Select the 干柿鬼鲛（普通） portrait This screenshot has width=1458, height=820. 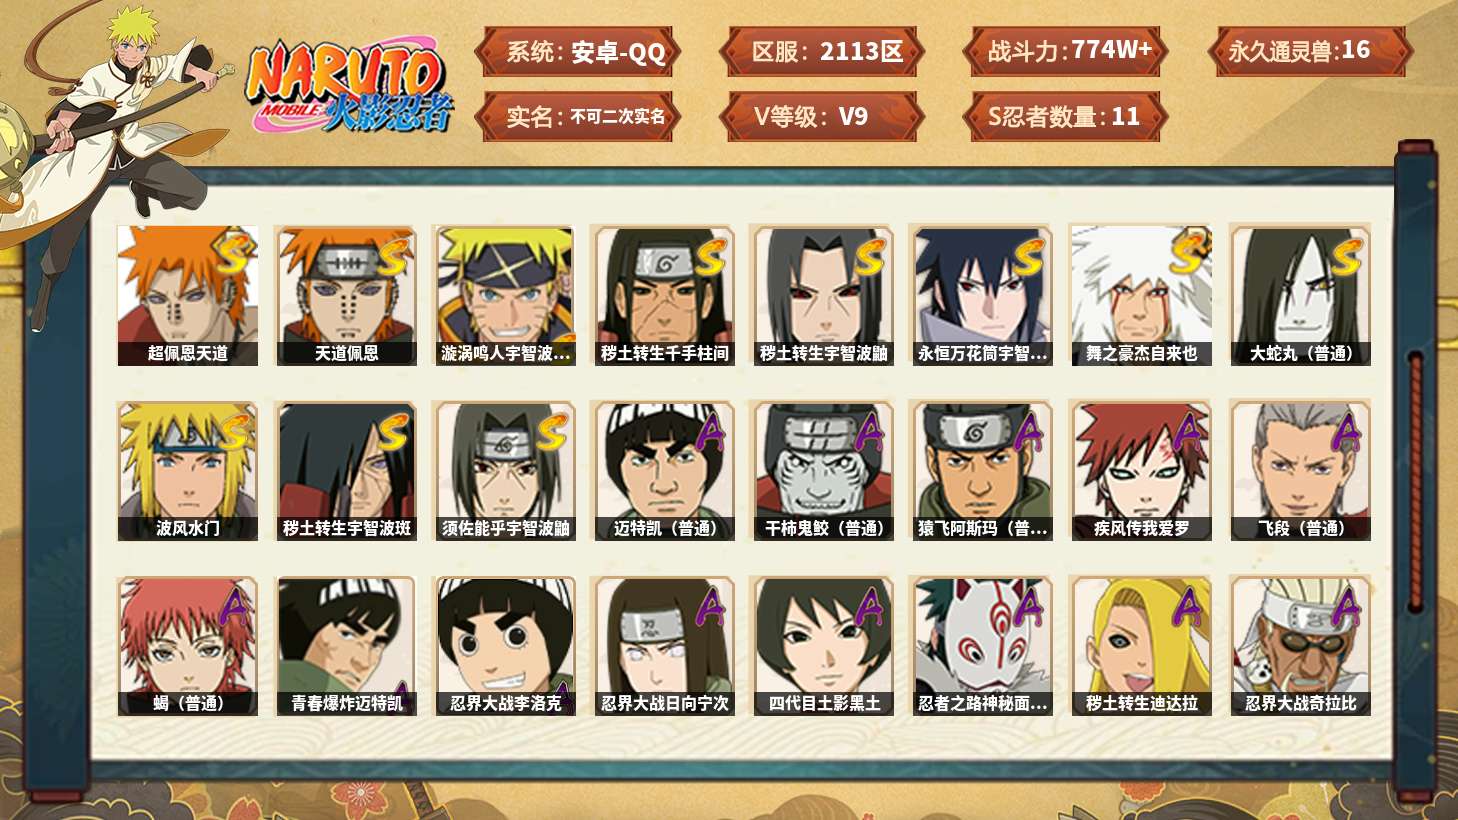[823, 471]
